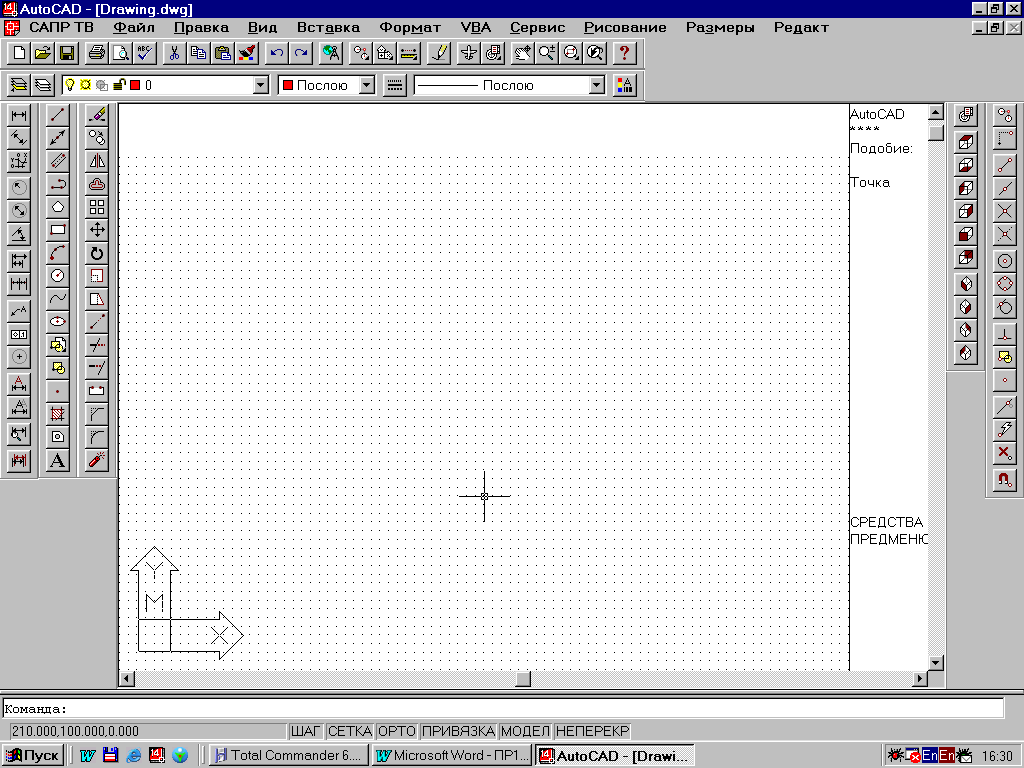
Task: Save the drawing with the floppy disk icon
Action: (x=67, y=53)
